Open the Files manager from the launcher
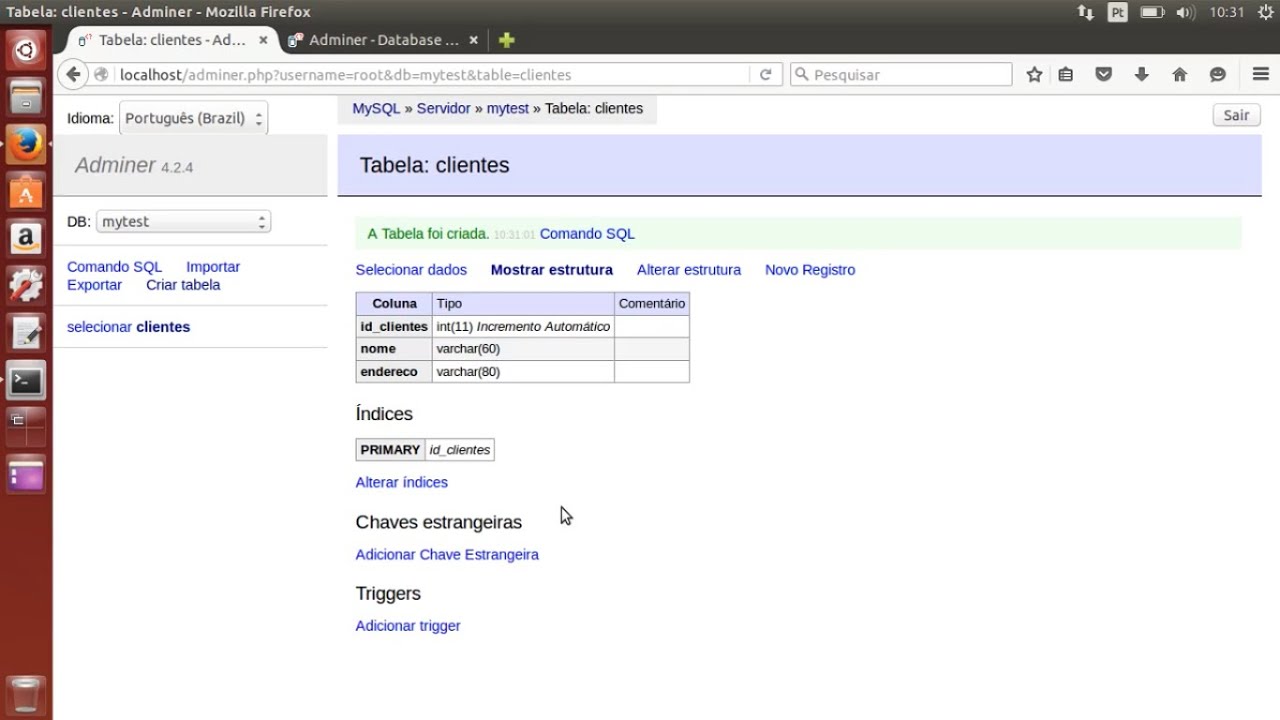Viewport: 1280px width, 720px height. [x=26, y=98]
